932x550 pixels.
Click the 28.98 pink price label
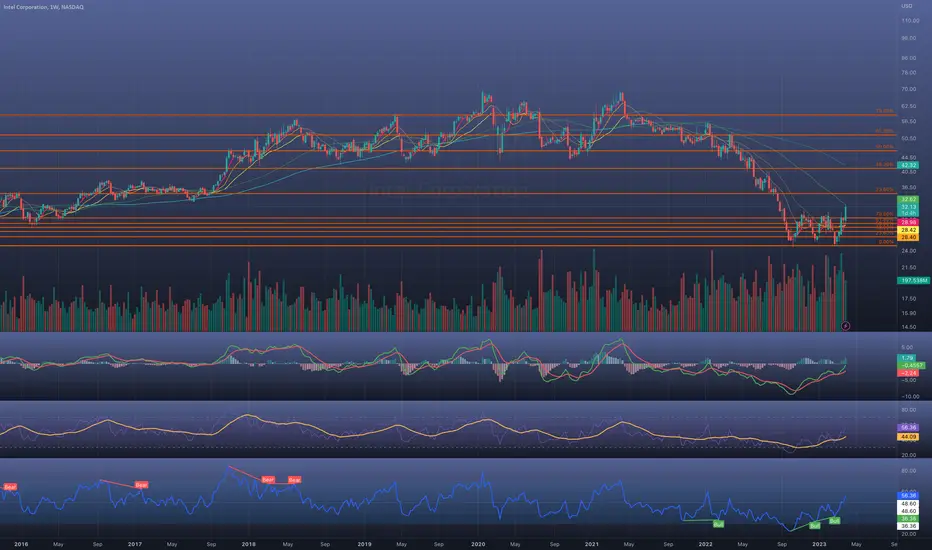[908, 222]
